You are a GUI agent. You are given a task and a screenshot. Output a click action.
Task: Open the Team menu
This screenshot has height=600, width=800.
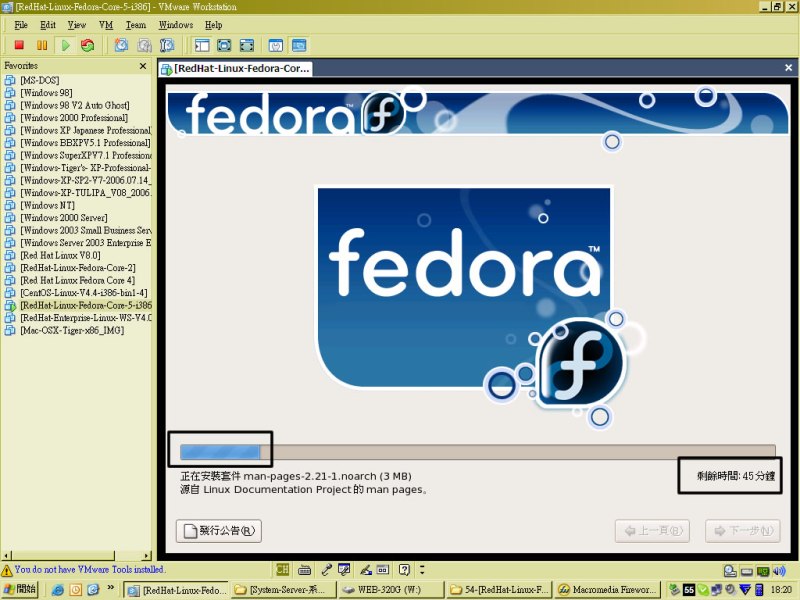point(136,25)
